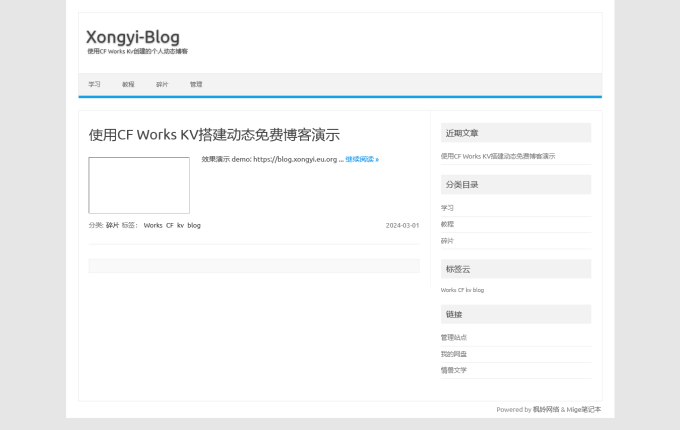Choose 学习 in the sidebar 分类目录 list
This screenshot has width=680, height=430.
[x=447, y=208]
